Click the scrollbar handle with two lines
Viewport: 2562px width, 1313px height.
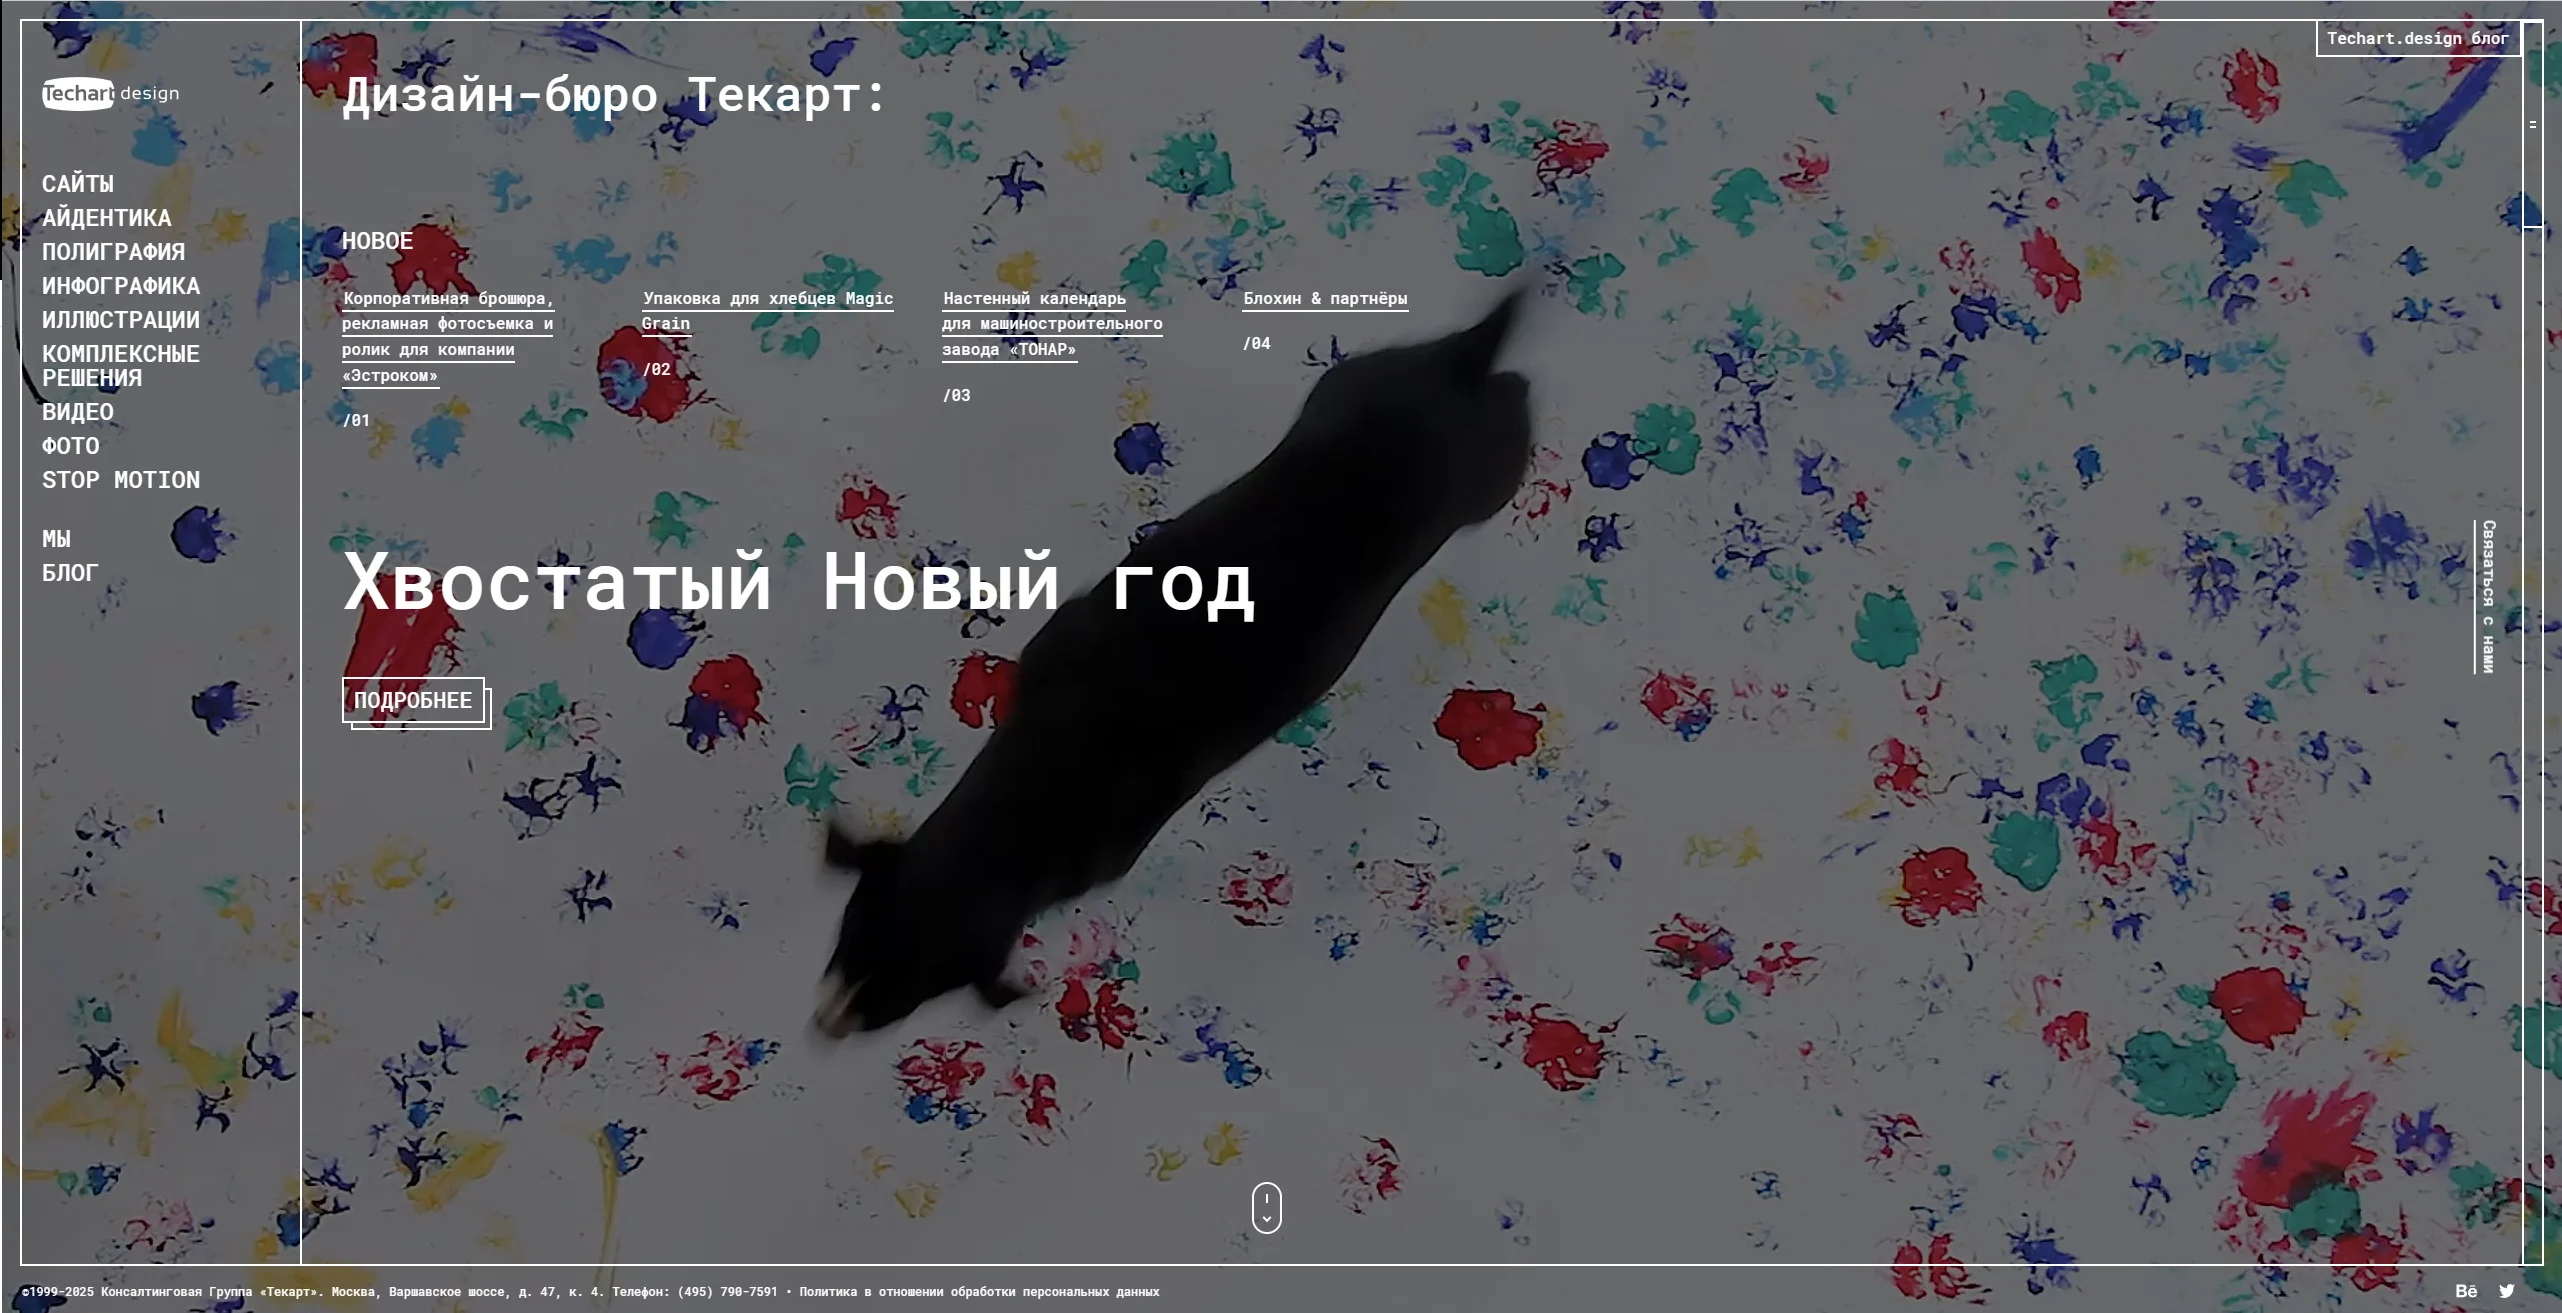pos(2532,125)
